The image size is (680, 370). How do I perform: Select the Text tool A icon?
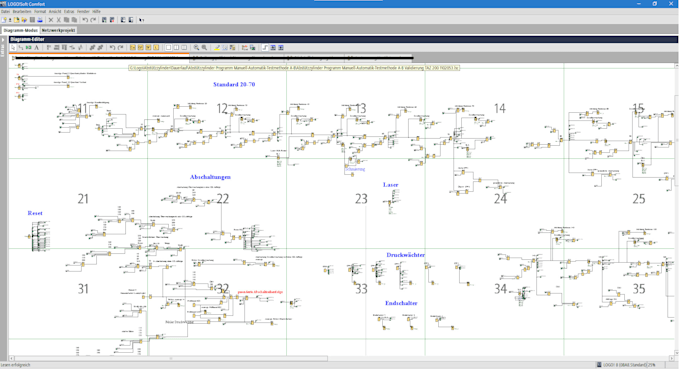tap(36, 48)
